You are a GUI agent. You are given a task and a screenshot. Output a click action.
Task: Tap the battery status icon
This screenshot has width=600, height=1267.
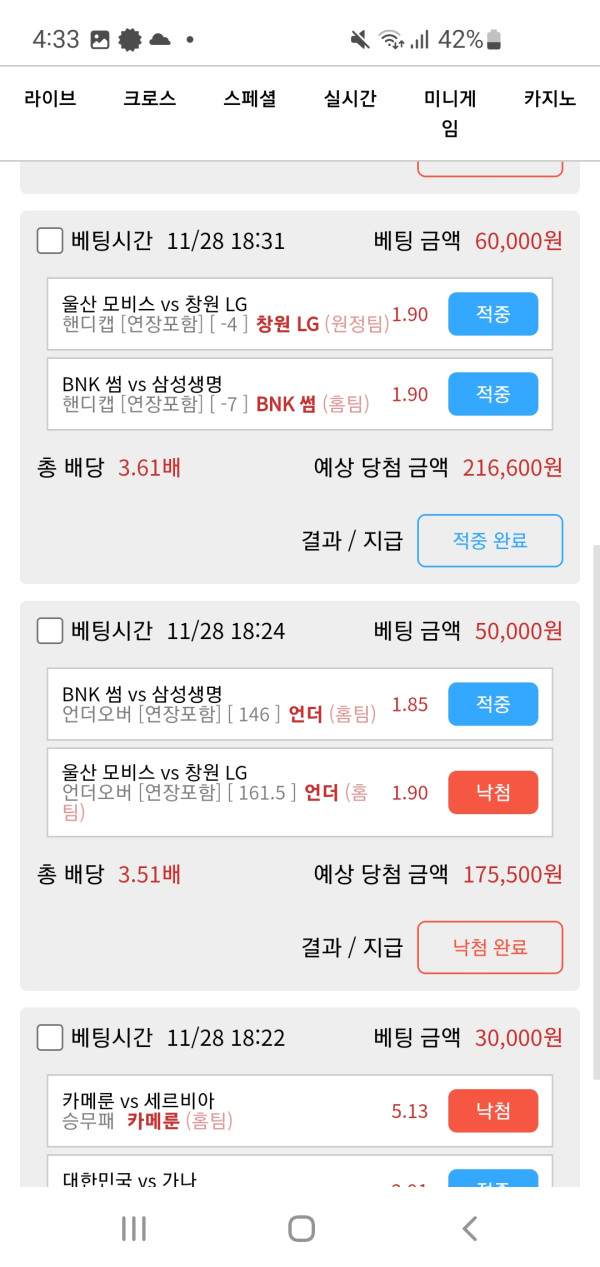[494, 40]
